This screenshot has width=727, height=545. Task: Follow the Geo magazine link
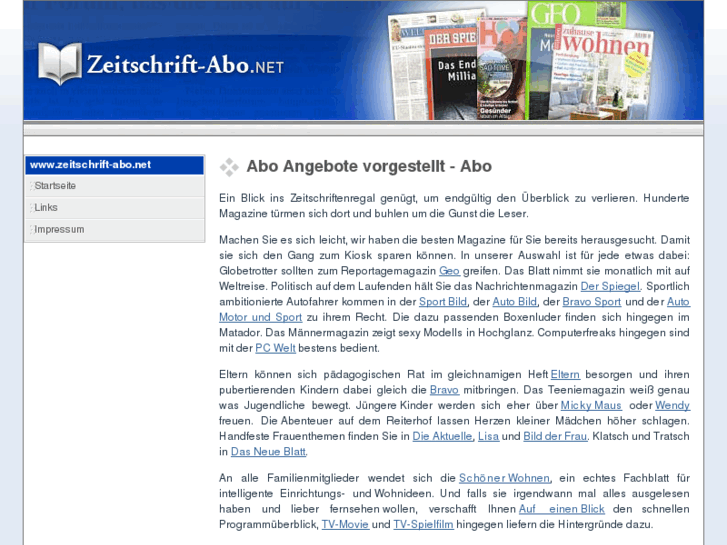pyautogui.click(x=449, y=271)
